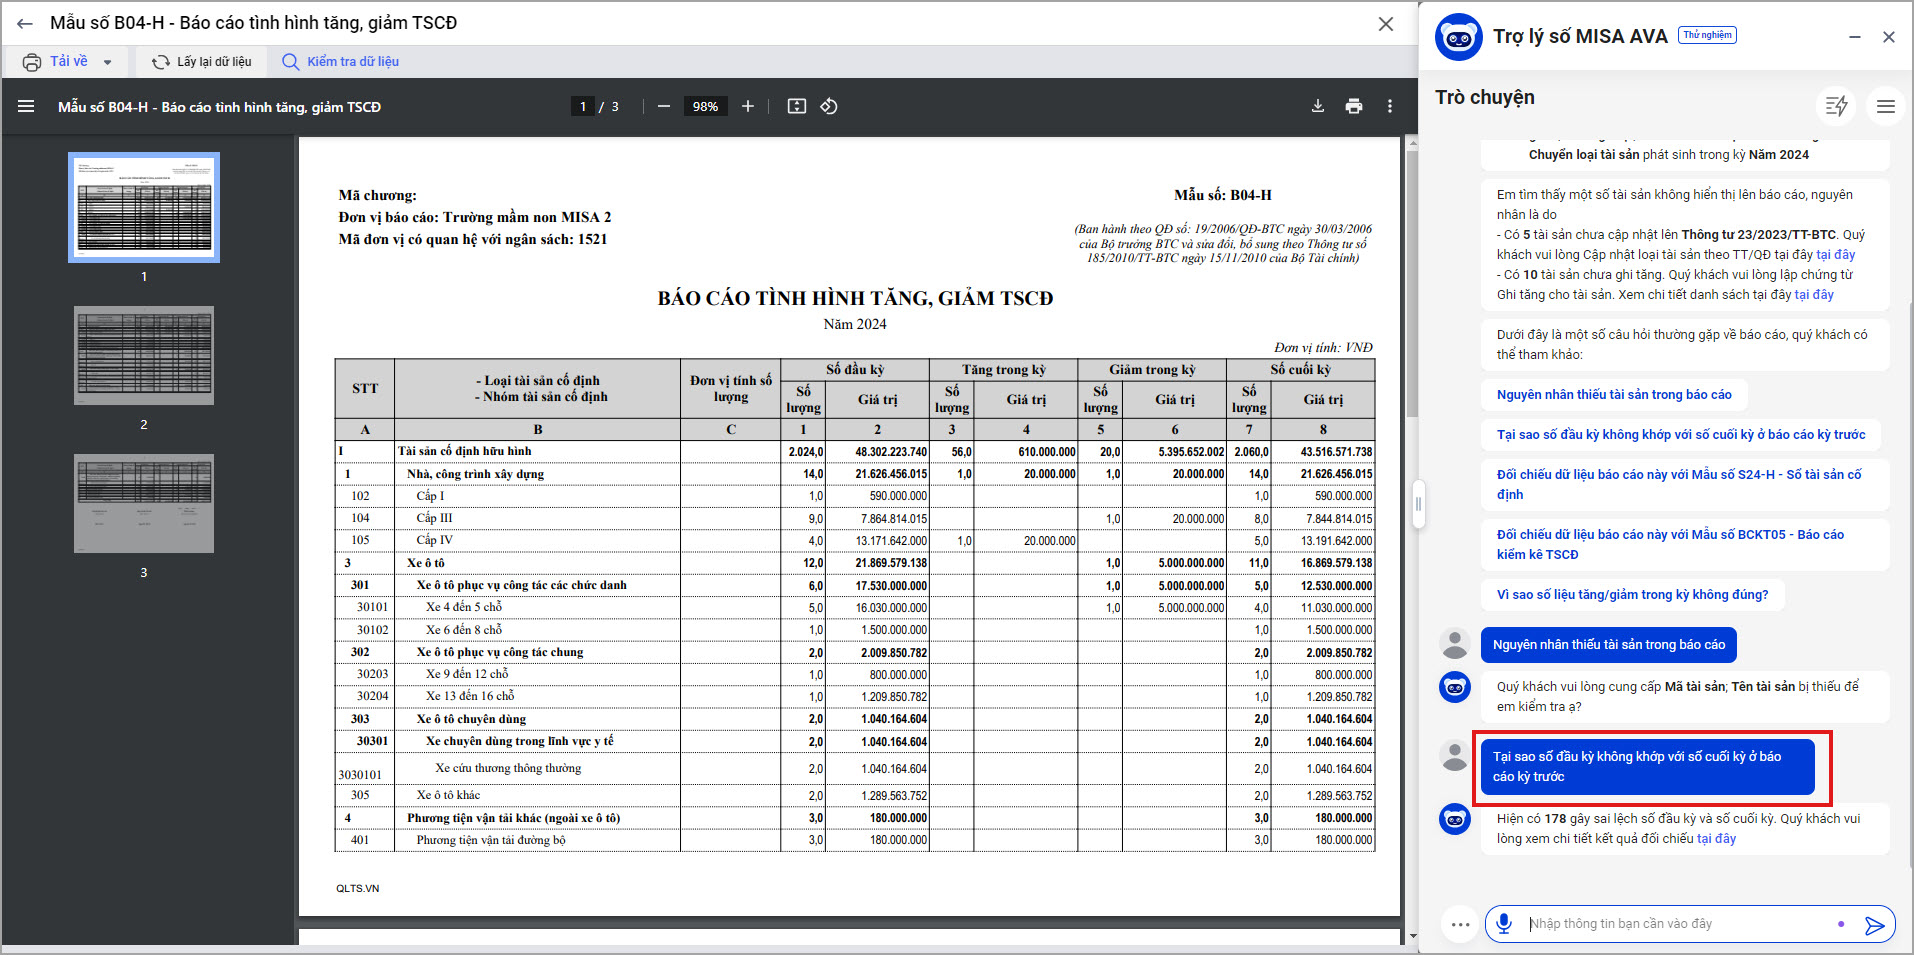The height and width of the screenshot is (955, 1914).
Task: Print the report using the printer icon
Action: point(1353,106)
